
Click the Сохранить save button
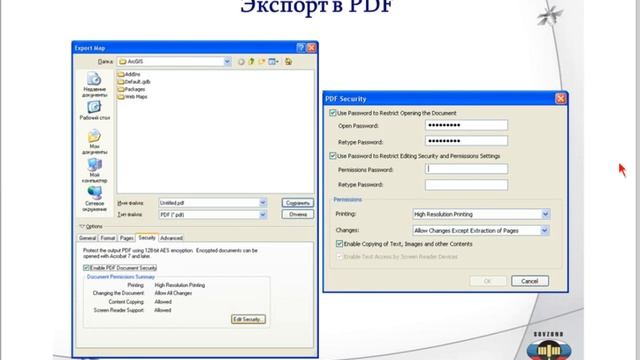[x=298, y=203]
